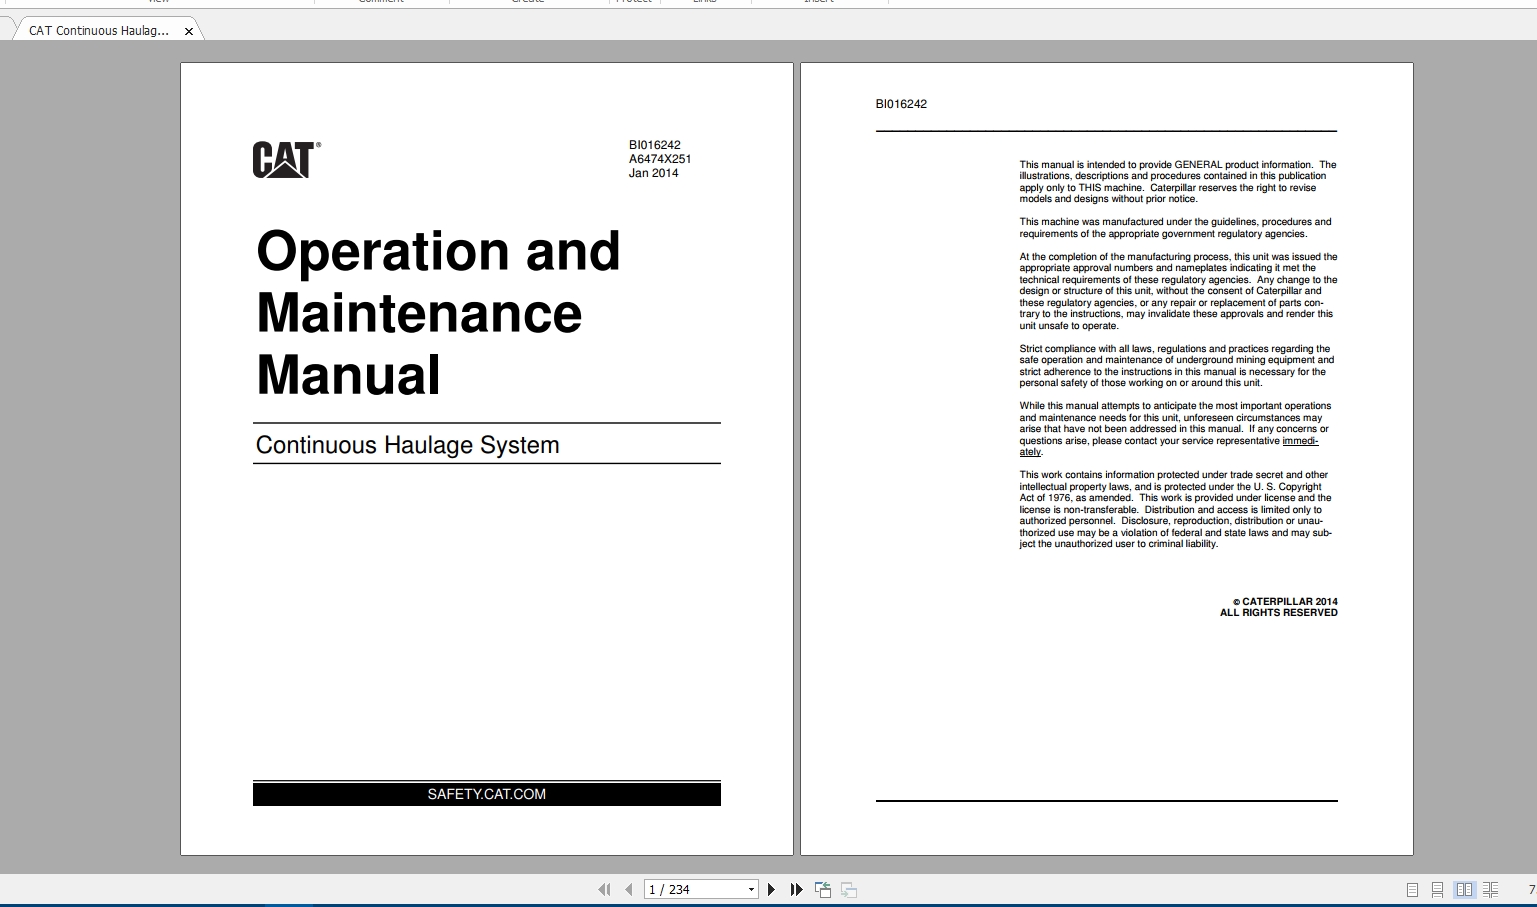The height and width of the screenshot is (907, 1537).
Task: Go forward to the next view
Action: (x=849, y=889)
